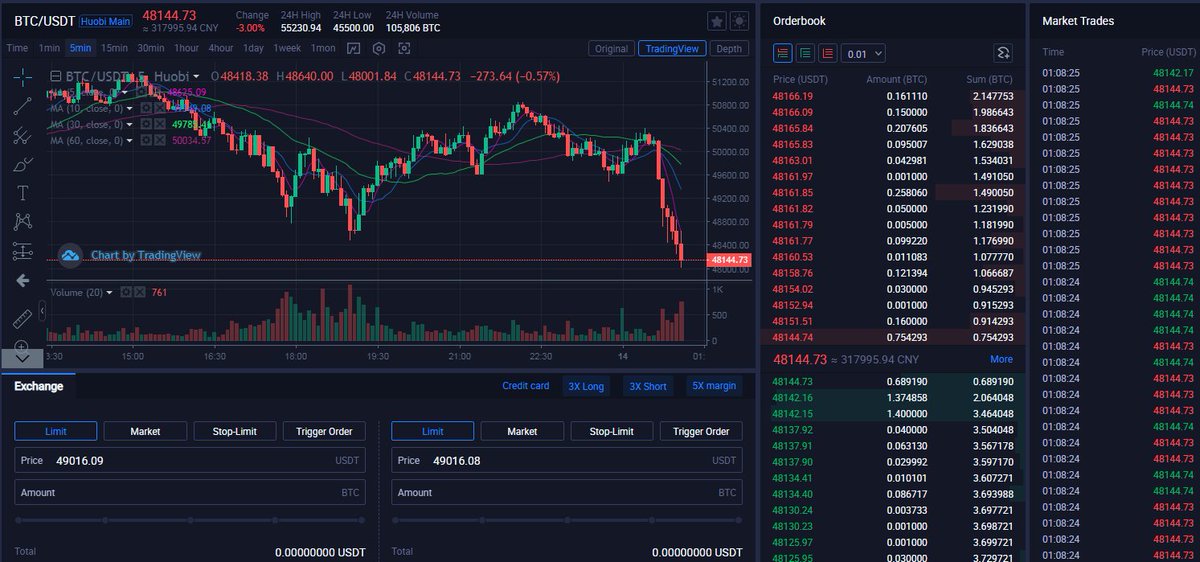Select the XABCD pattern tool

[x=22, y=222]
